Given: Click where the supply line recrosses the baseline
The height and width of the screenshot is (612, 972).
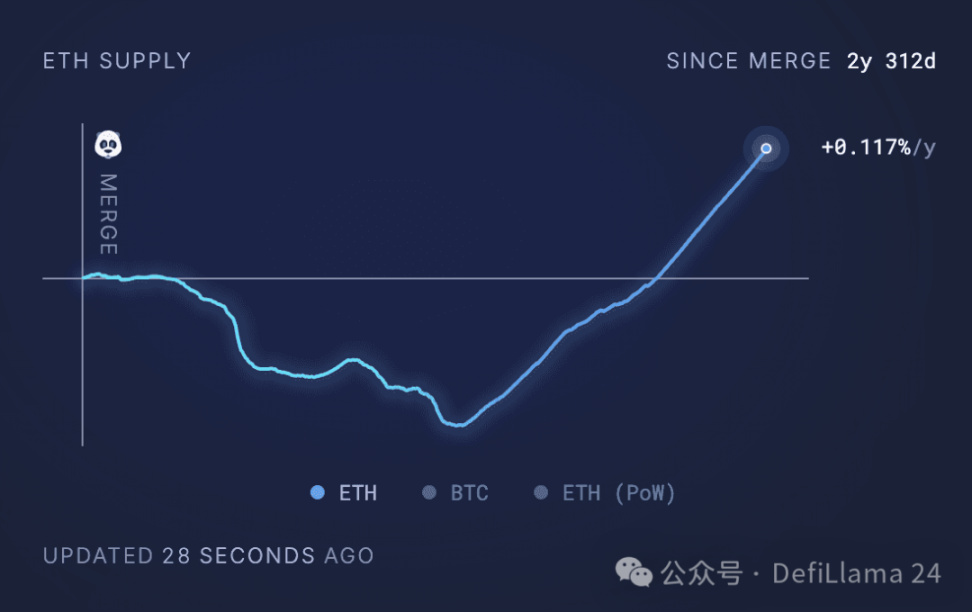Looking at the screenshot, I should pos(656,277).
